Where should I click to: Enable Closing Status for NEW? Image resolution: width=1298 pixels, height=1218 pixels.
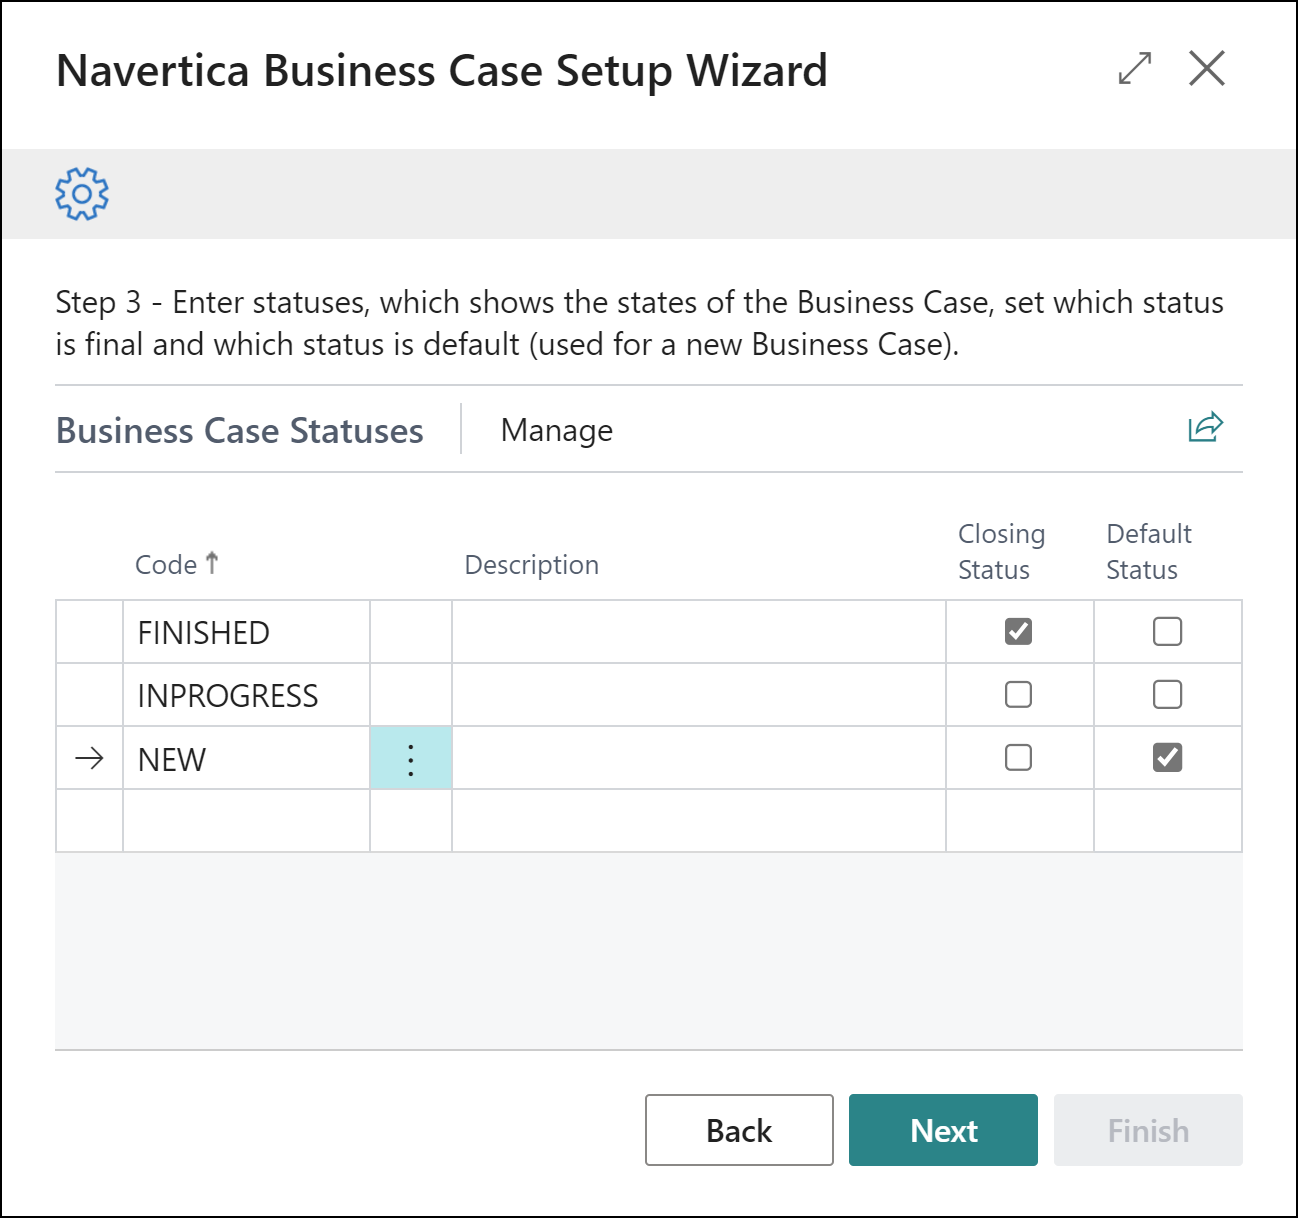click(1018, 757)
